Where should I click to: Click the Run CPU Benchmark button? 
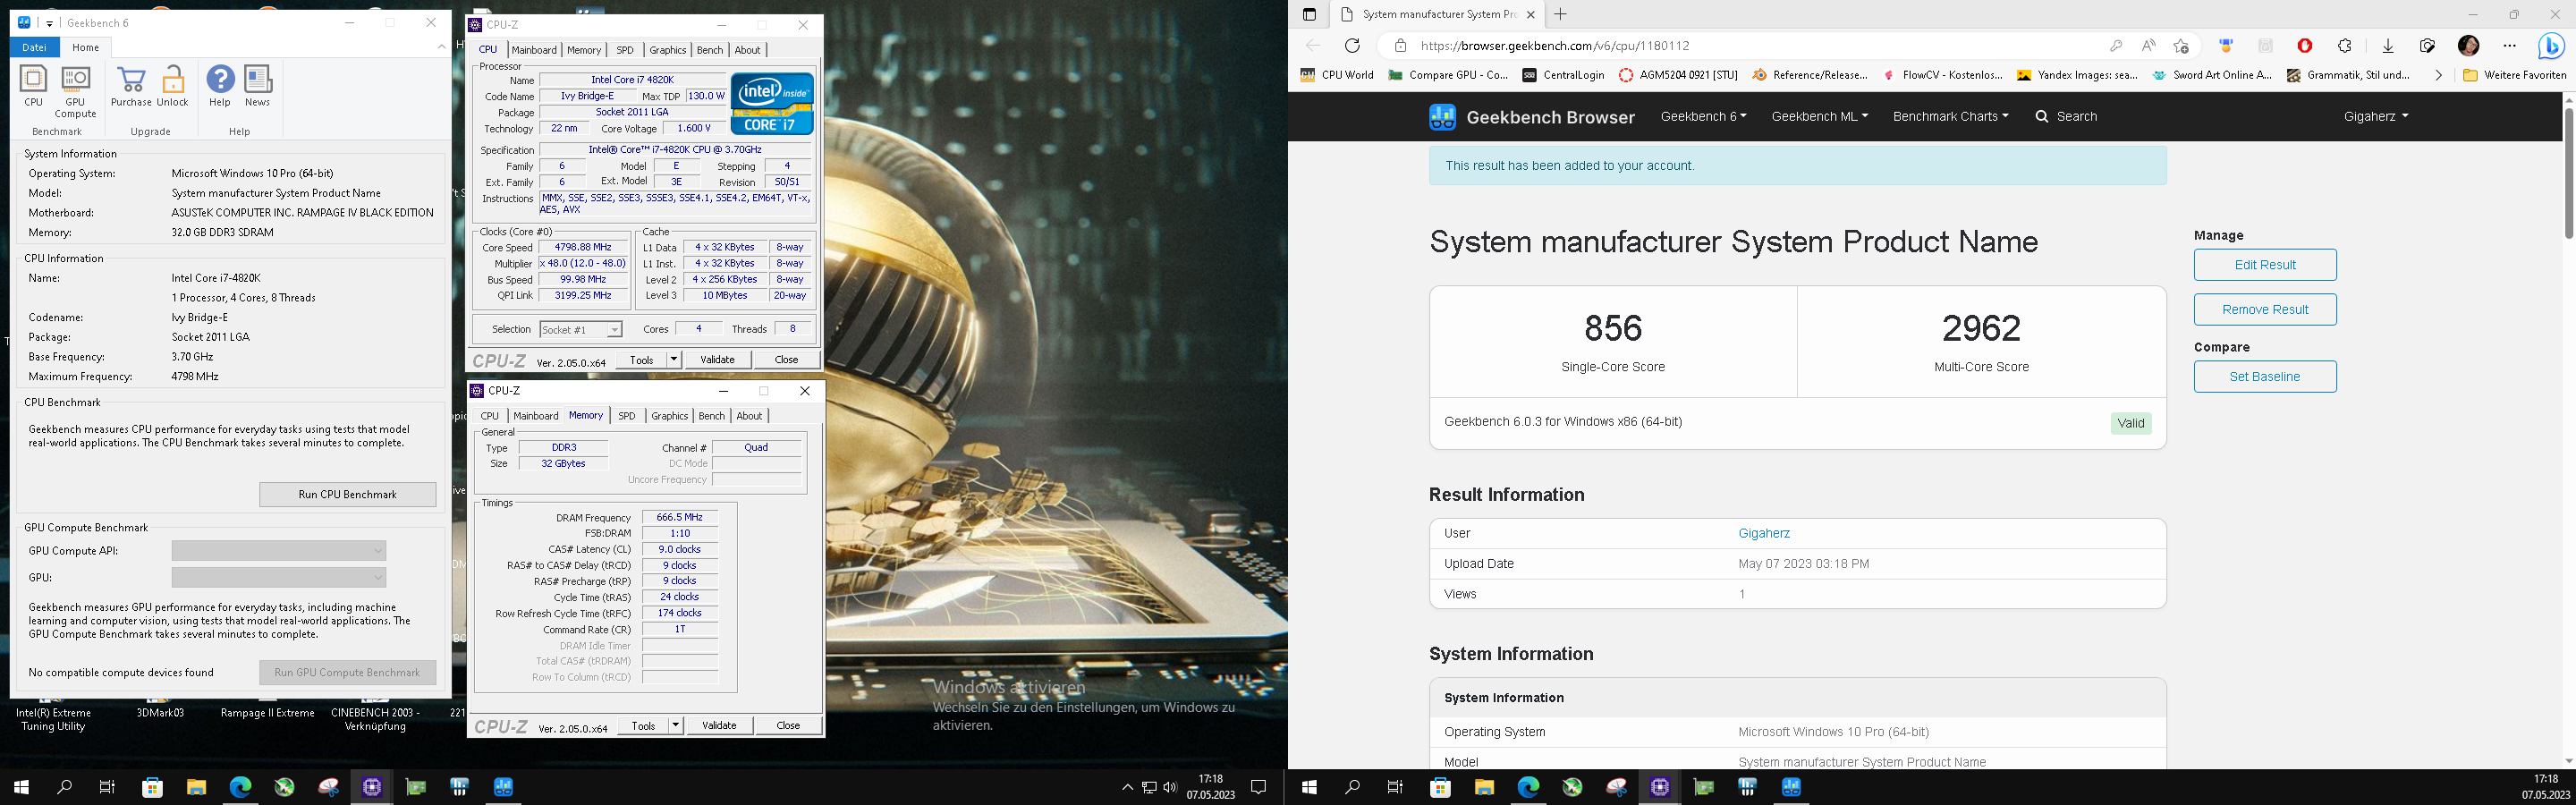(347, 494)
